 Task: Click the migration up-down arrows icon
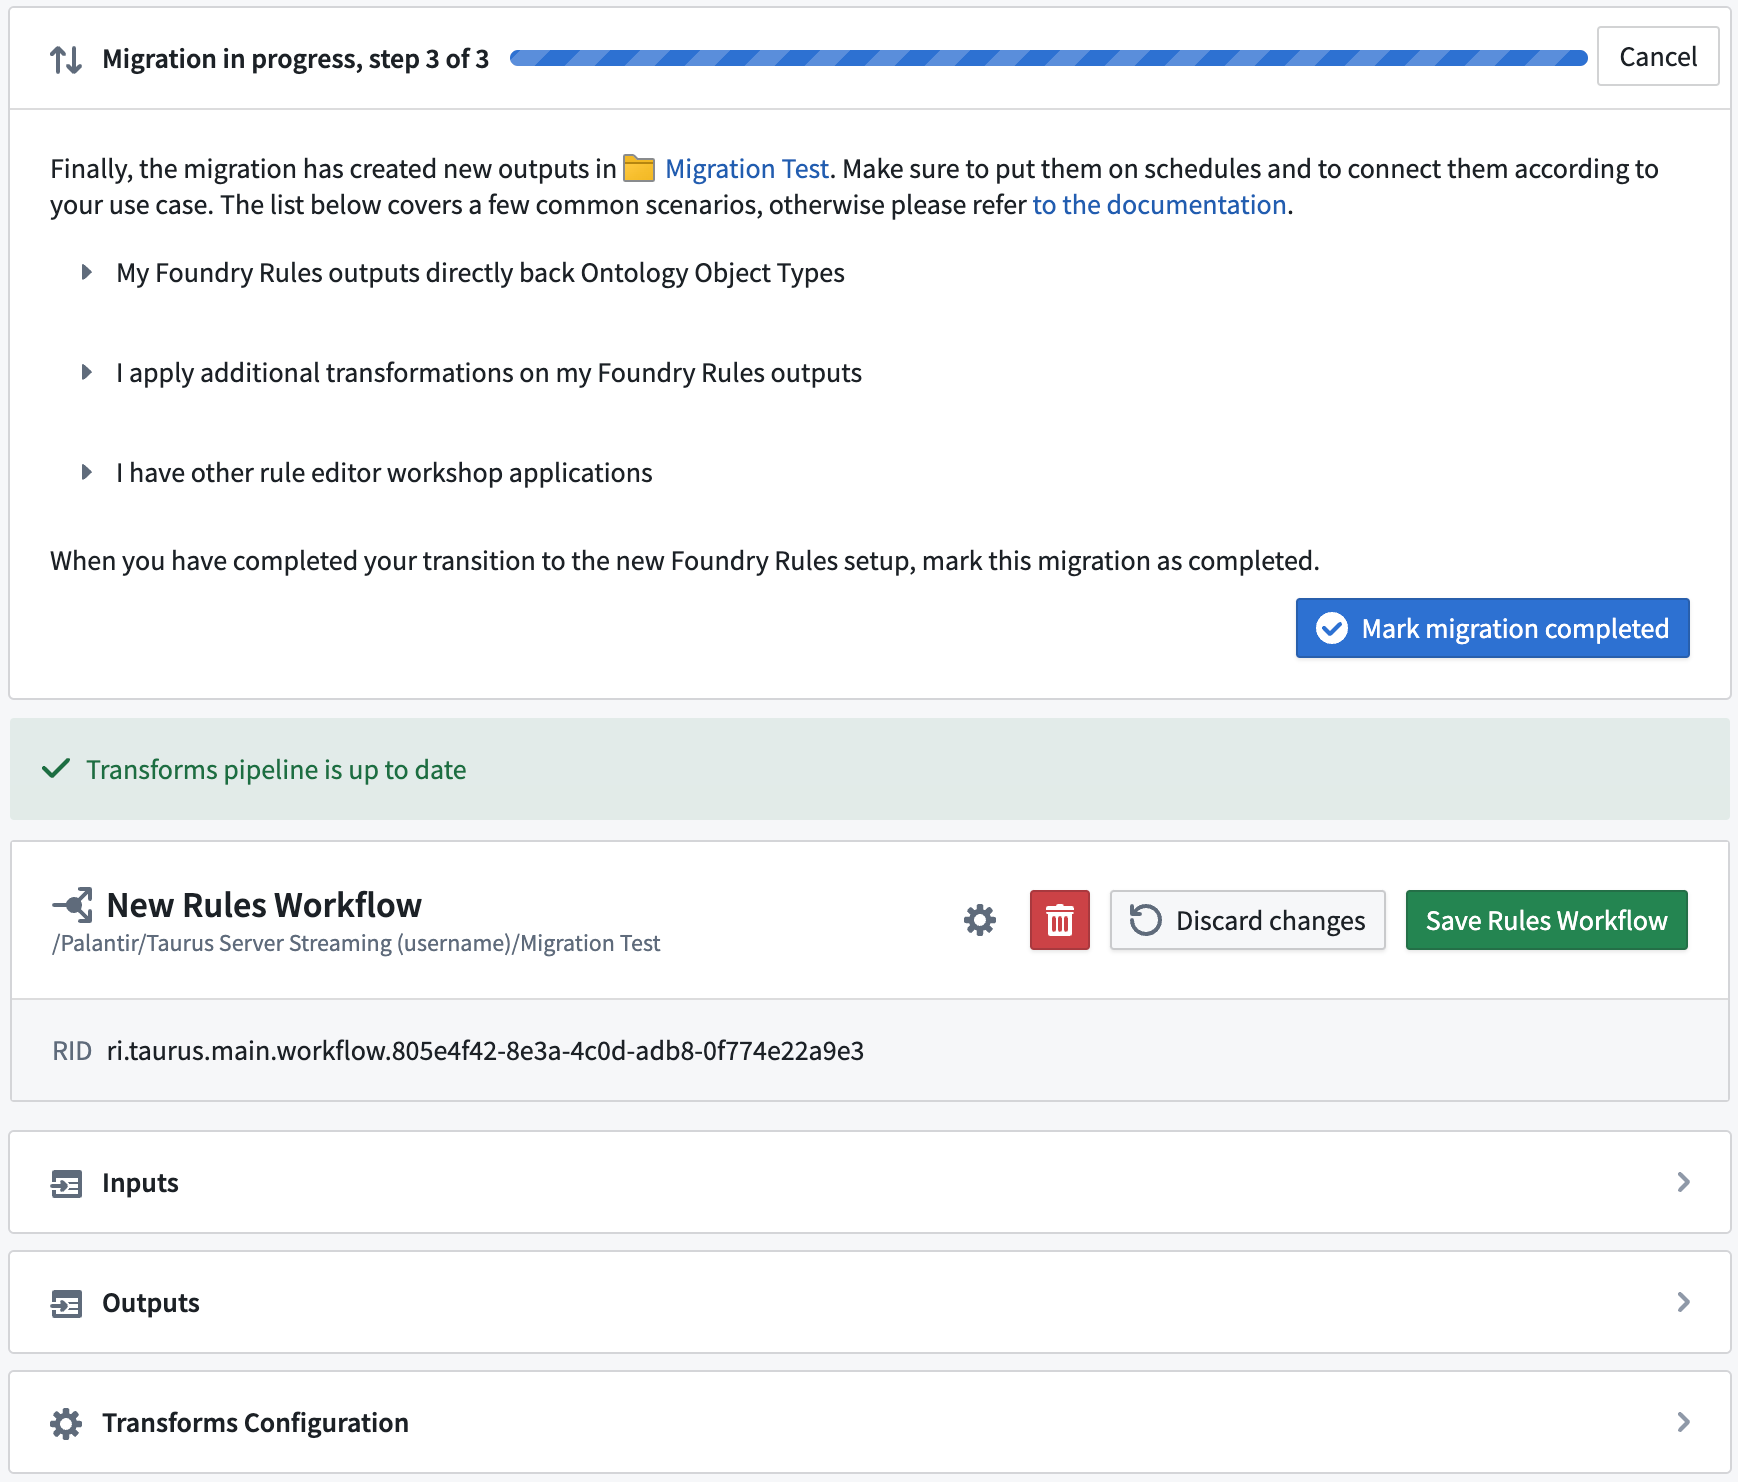point(66,59)
